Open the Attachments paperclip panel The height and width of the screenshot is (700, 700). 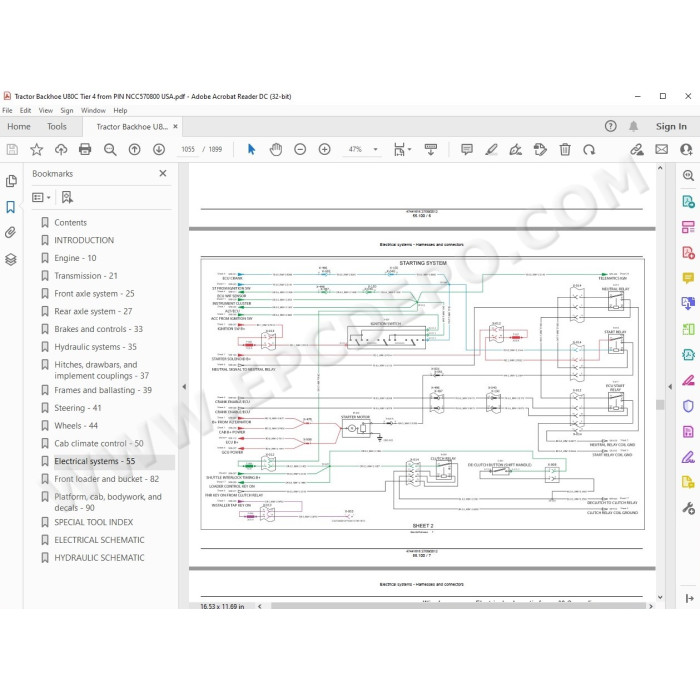(x=11, y=233)
